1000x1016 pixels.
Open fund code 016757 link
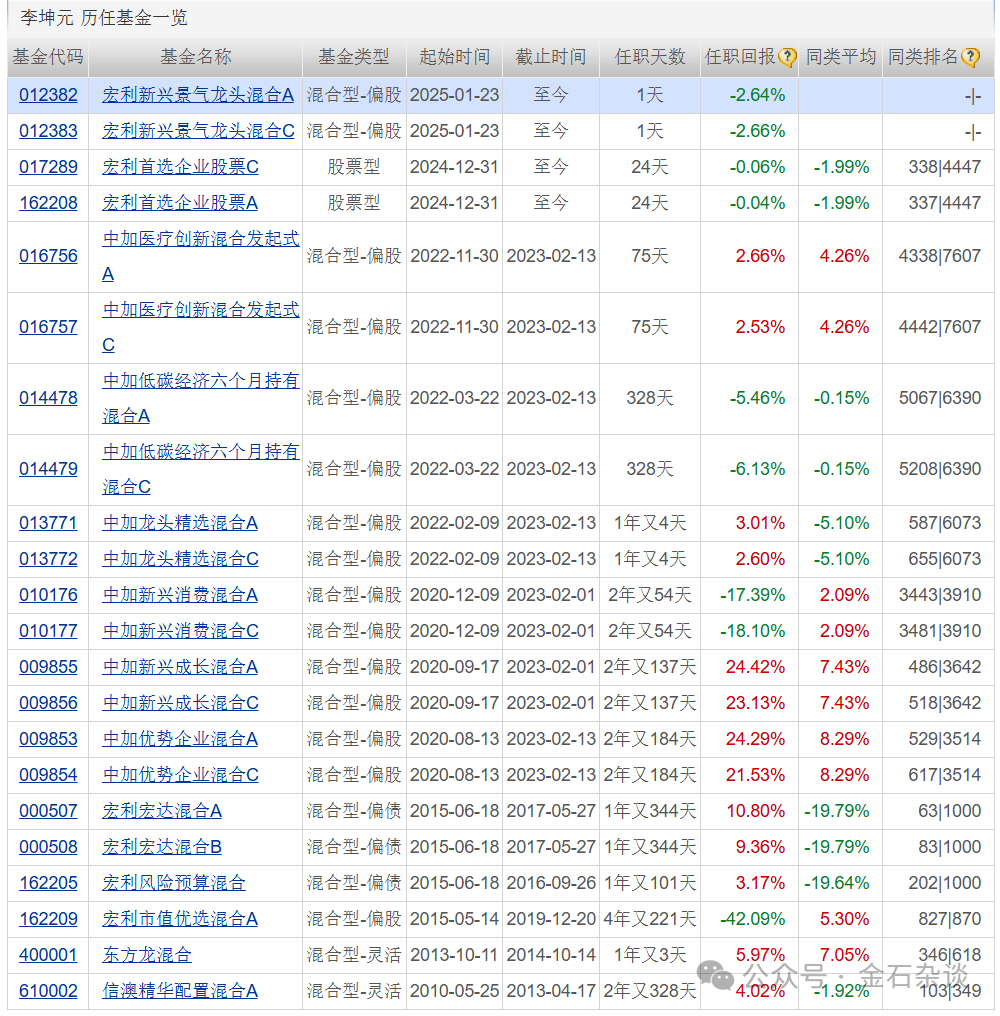click(49, 327)
